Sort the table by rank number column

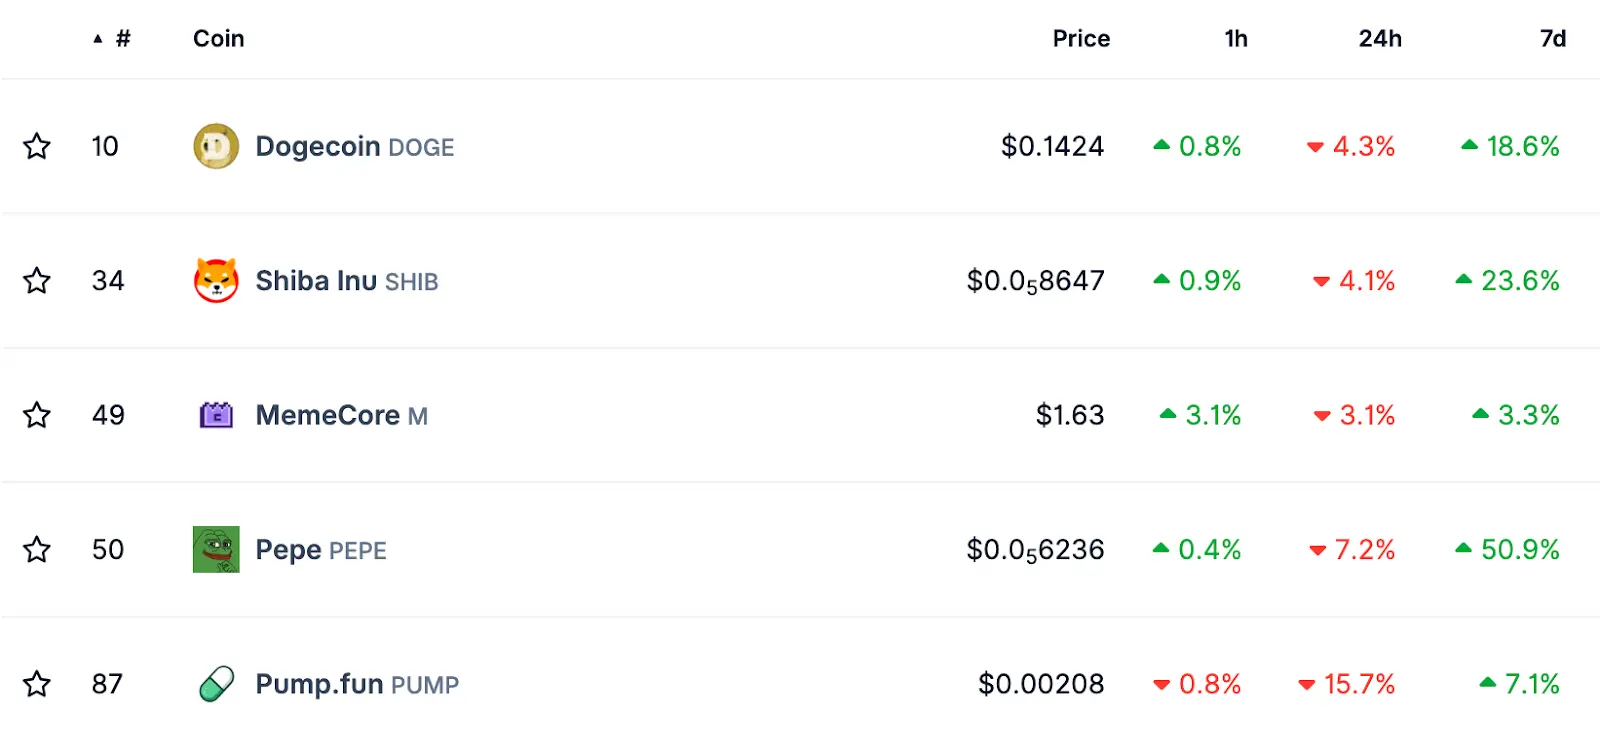point(122,39)
